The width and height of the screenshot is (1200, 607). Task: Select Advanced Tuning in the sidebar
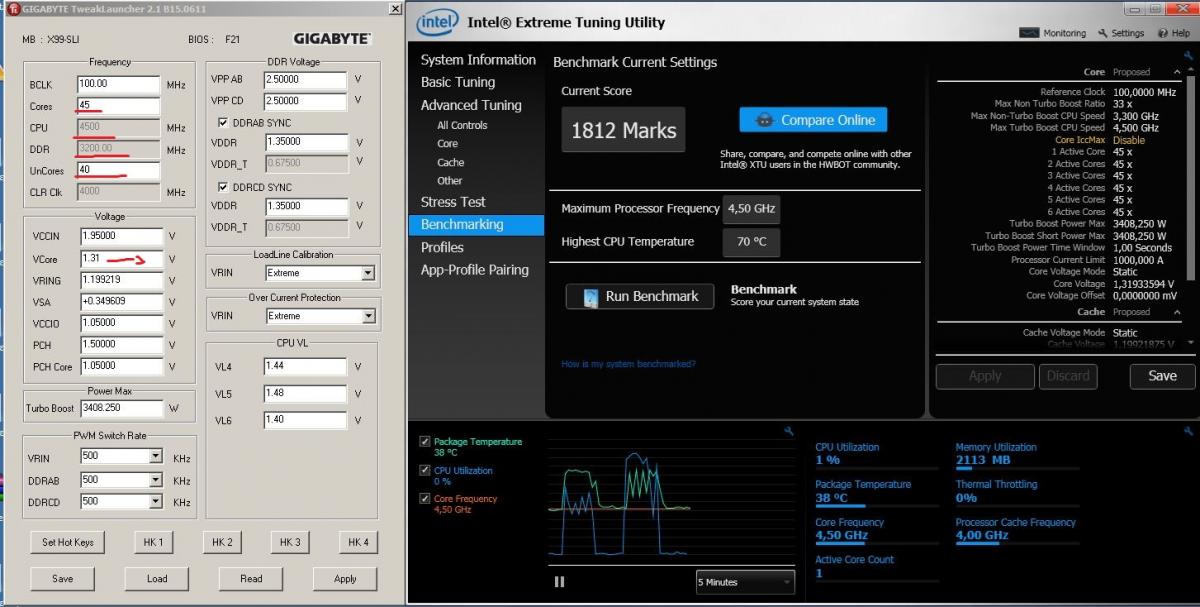(x=471, y=105)
